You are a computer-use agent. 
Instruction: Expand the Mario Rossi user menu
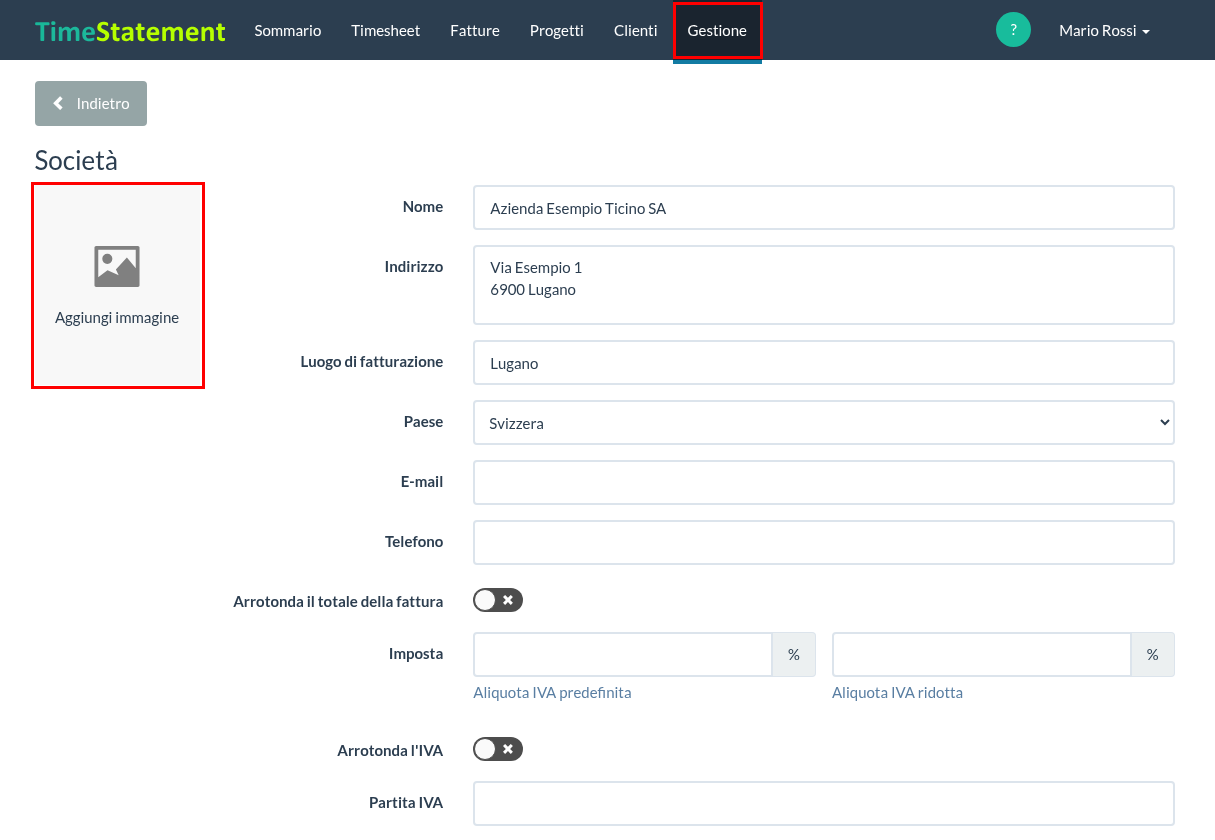click(1104, 31)
